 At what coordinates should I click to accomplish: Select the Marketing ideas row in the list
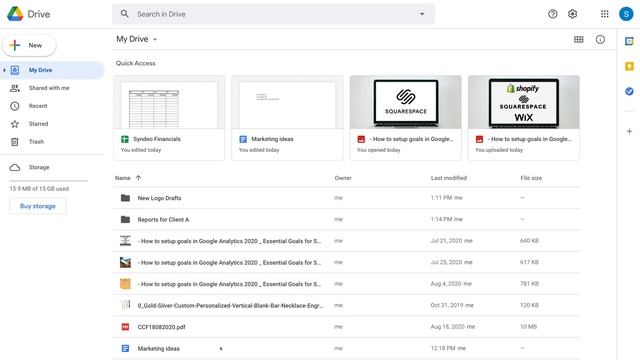point(346,349)
